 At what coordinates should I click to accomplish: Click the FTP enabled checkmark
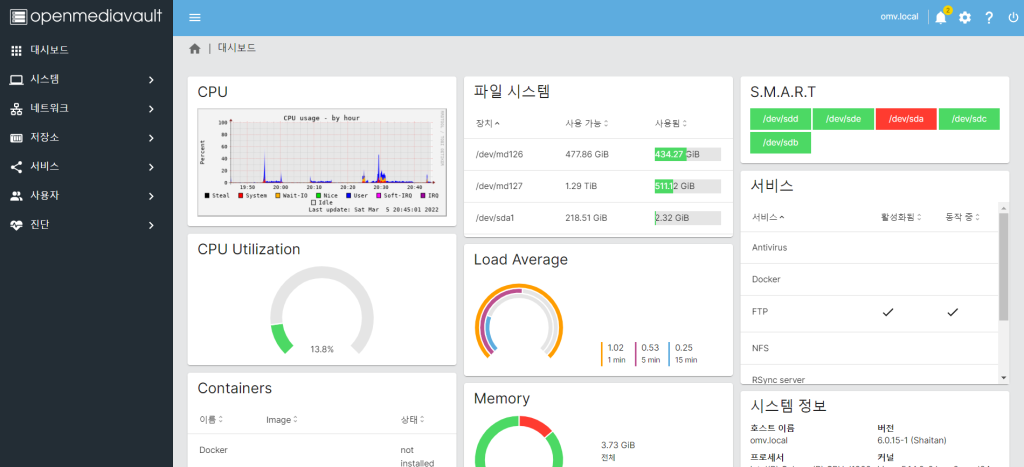click(x=888, y=312)
